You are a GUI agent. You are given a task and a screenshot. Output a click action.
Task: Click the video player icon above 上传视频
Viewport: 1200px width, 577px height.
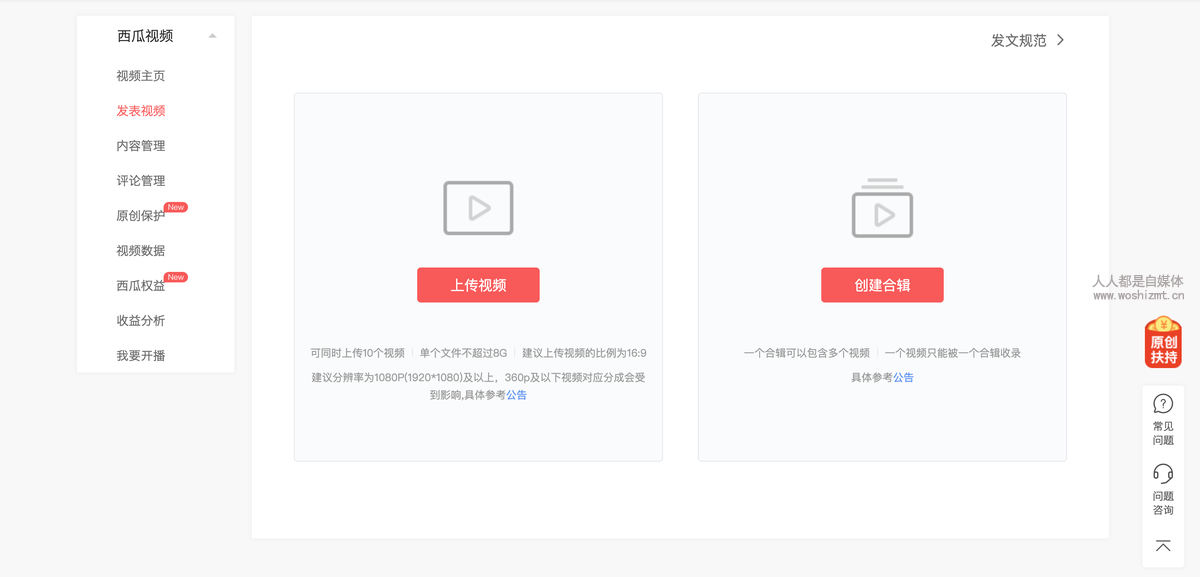(478, 208)
